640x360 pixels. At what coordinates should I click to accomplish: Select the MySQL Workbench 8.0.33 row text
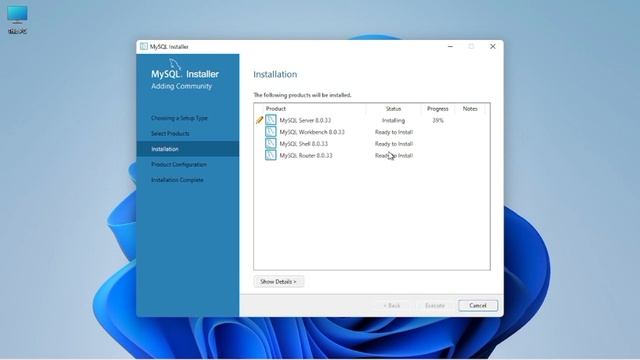pyautogui.click(x=312, y=132)
